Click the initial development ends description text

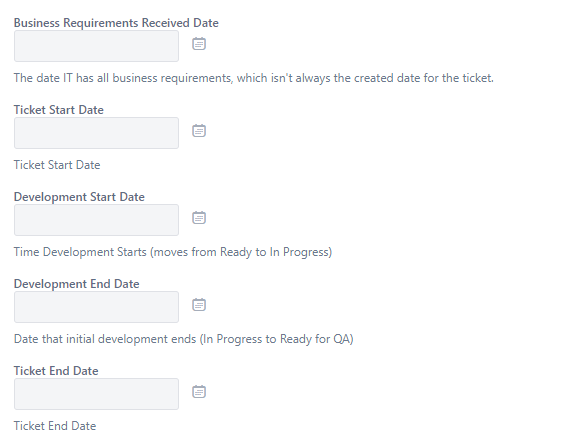tap(183, 339)
